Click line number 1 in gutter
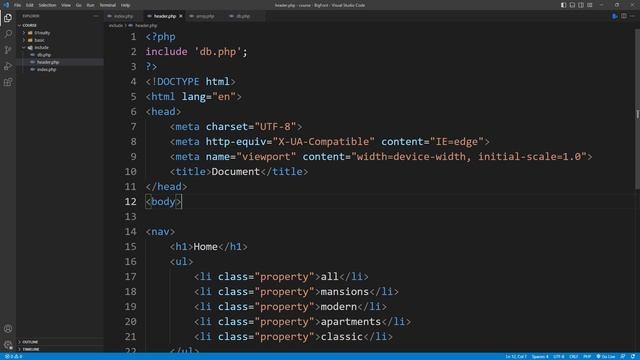Screen dimensions: 640x360 coord(133,37)
